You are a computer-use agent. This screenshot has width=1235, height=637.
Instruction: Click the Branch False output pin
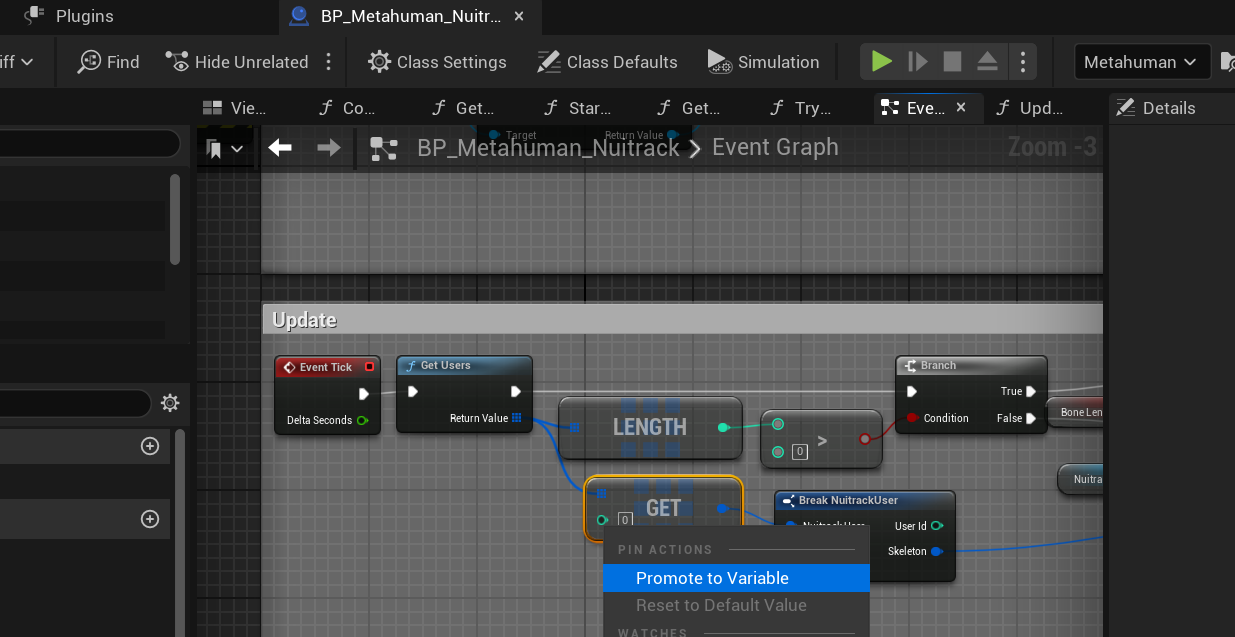tap(1031, 418)
